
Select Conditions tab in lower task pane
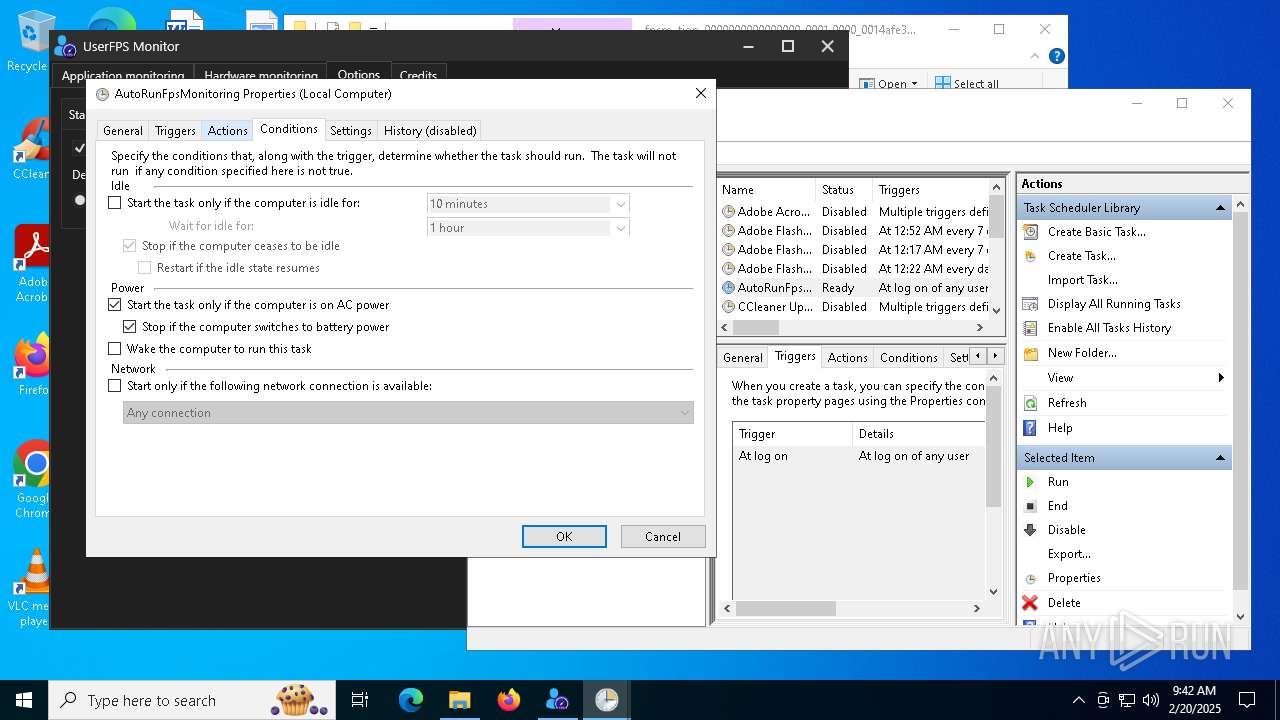click(909, 357)
